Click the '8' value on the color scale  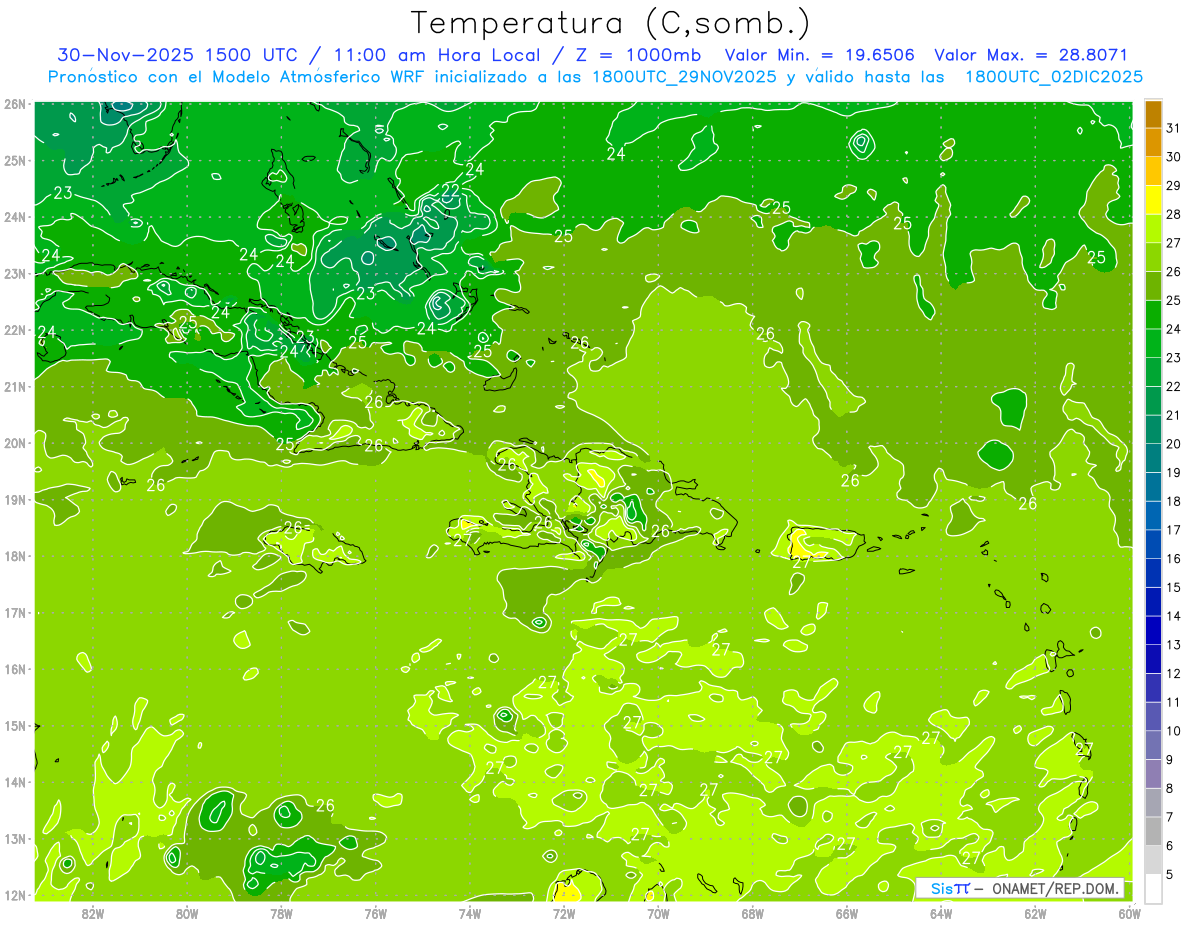[1170, 788]
